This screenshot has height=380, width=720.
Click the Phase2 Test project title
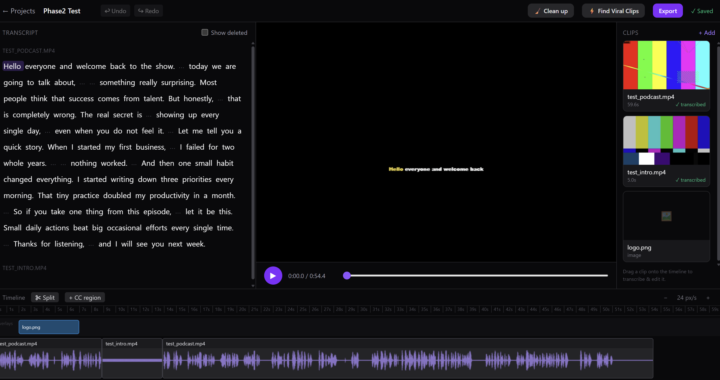[62, 11]
